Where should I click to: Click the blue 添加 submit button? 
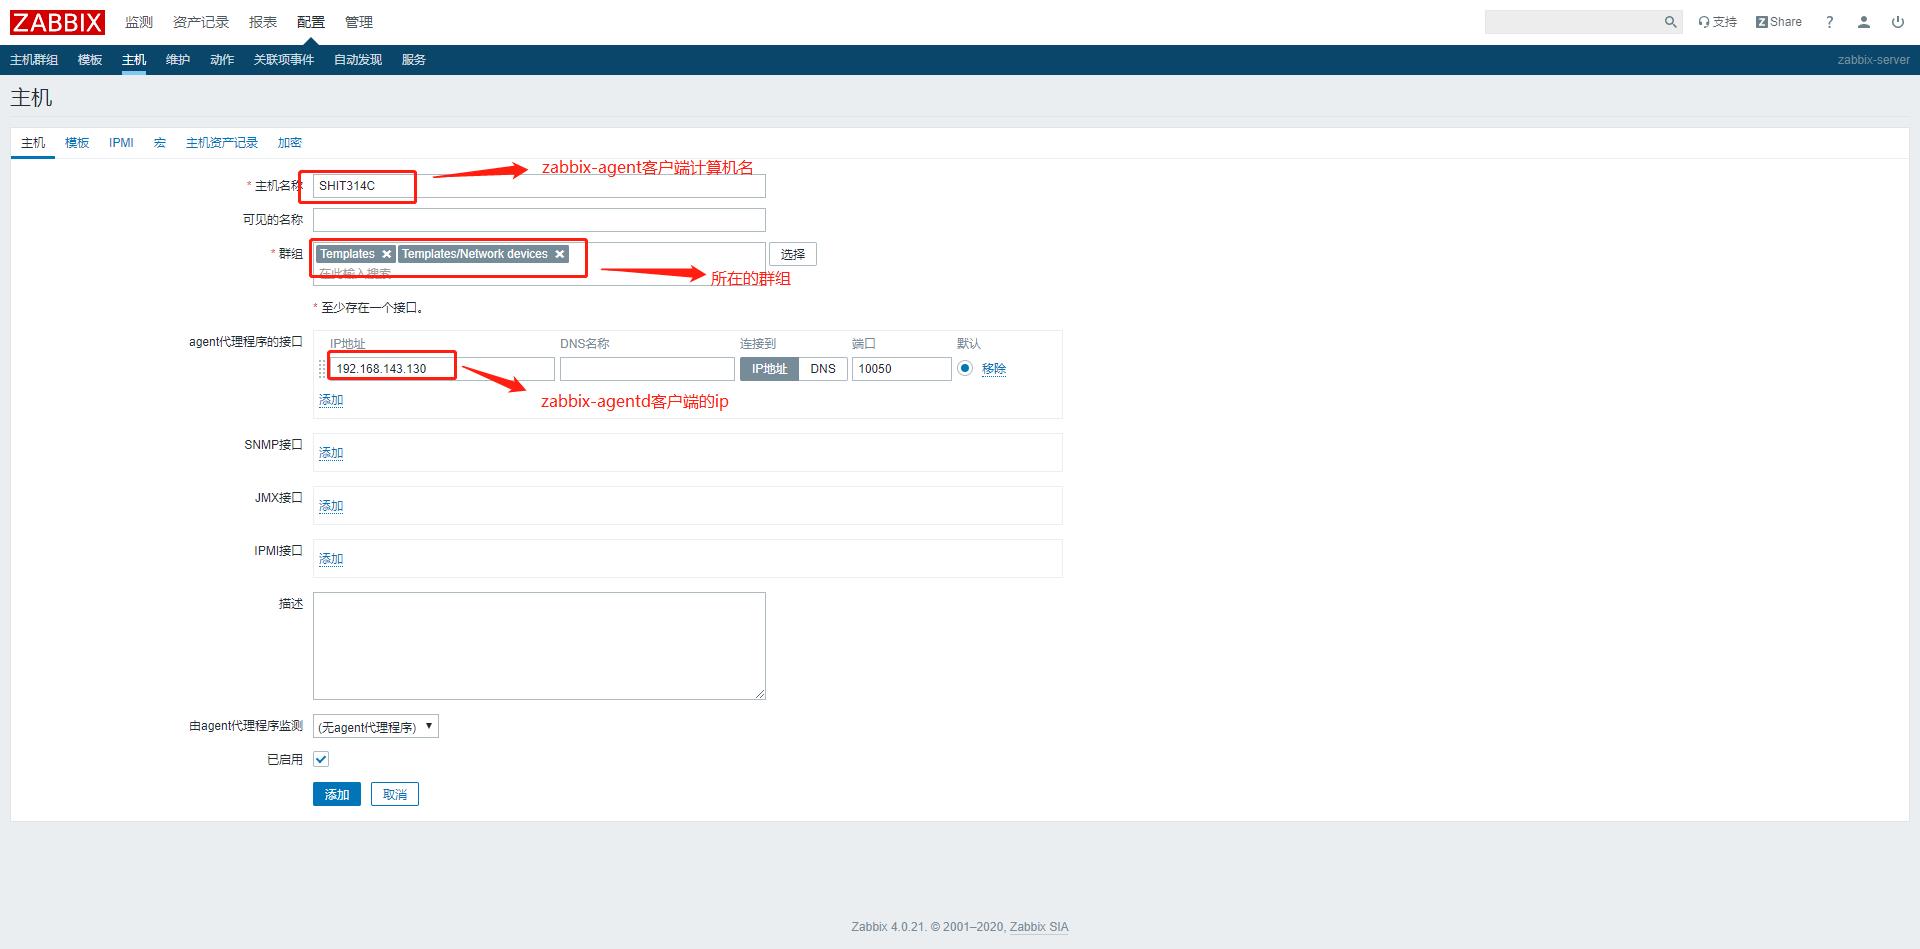coord(337,794)
